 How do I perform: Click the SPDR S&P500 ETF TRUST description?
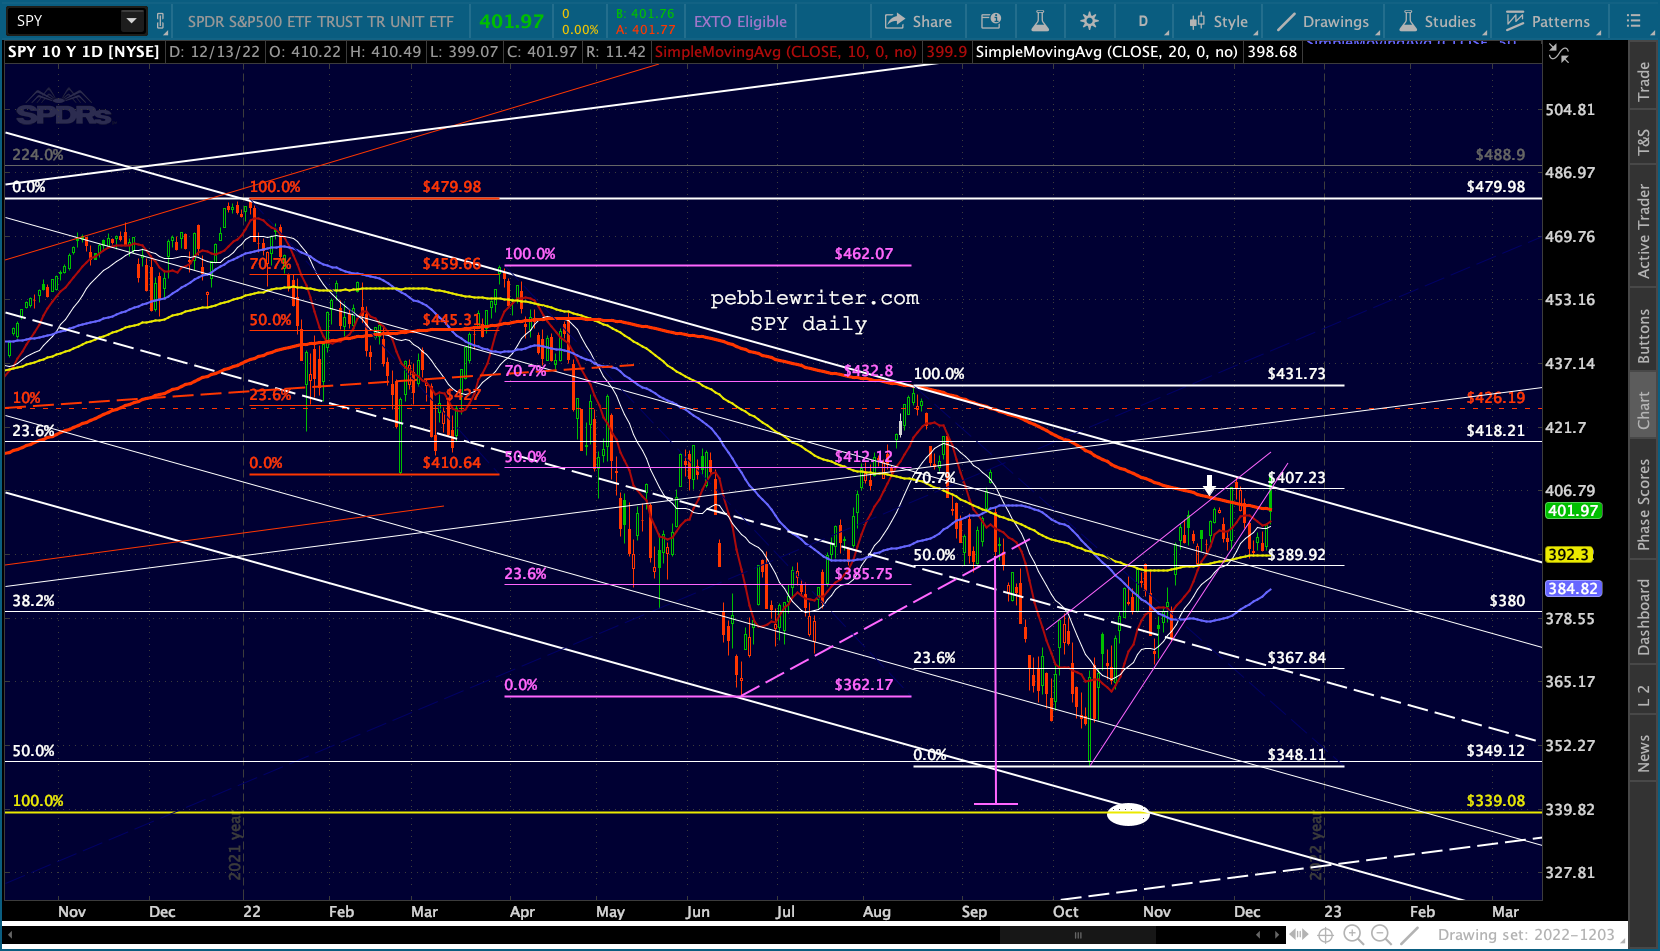point(320,21)
